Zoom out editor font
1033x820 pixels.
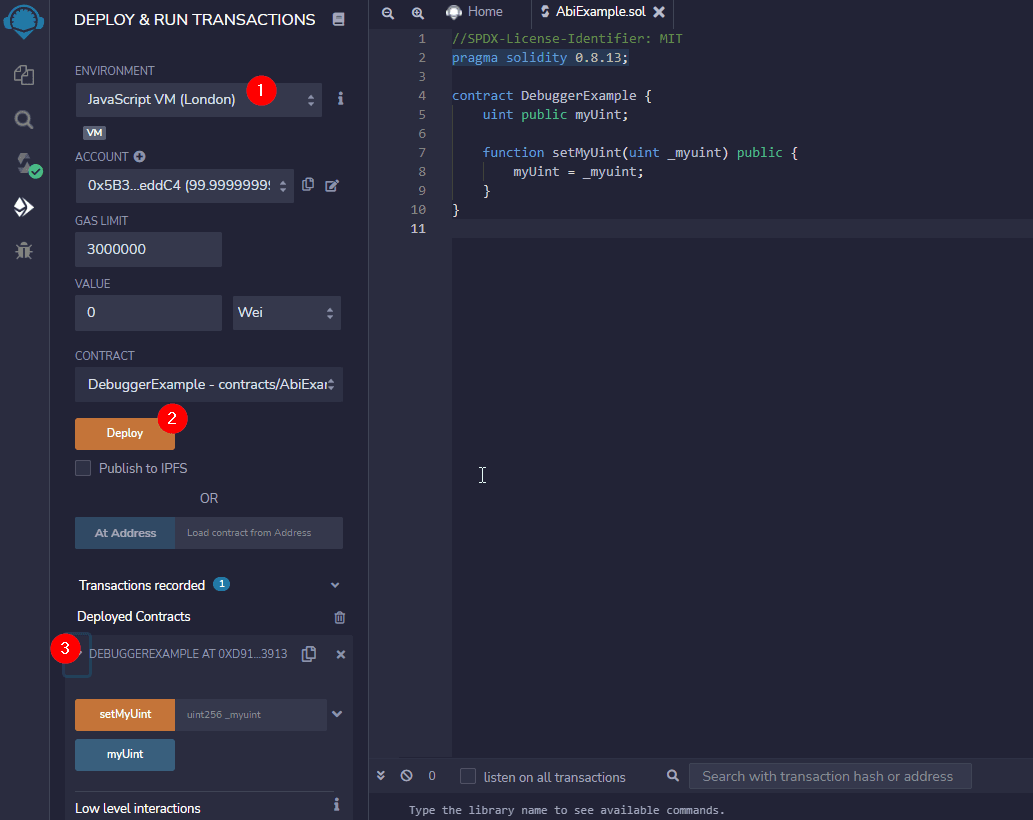(x=388, y=13)
